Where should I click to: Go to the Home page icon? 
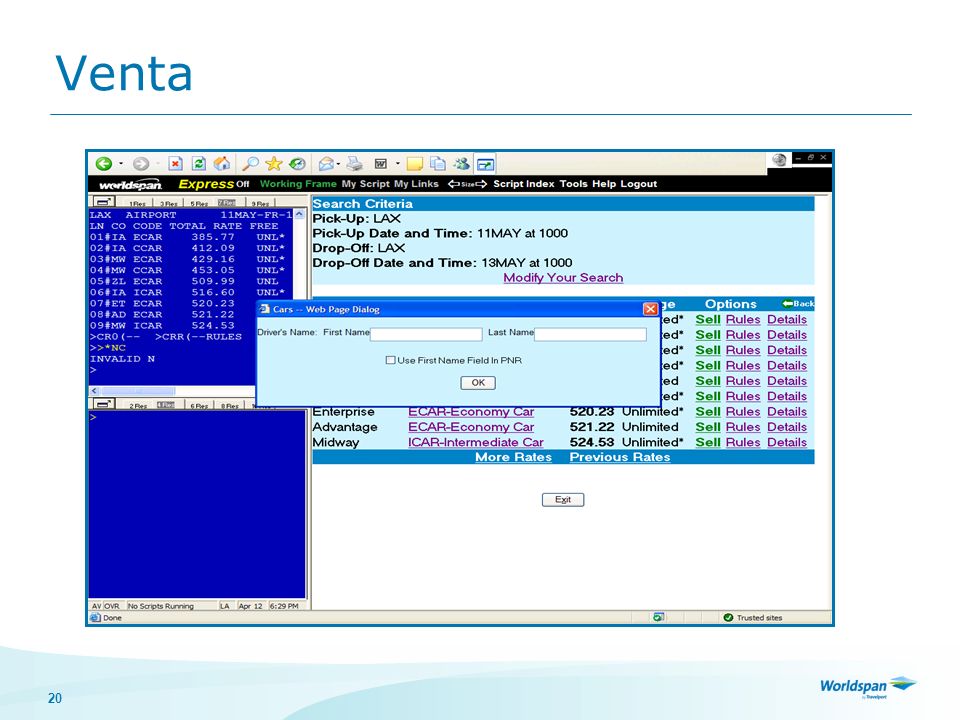click(222, 163)
